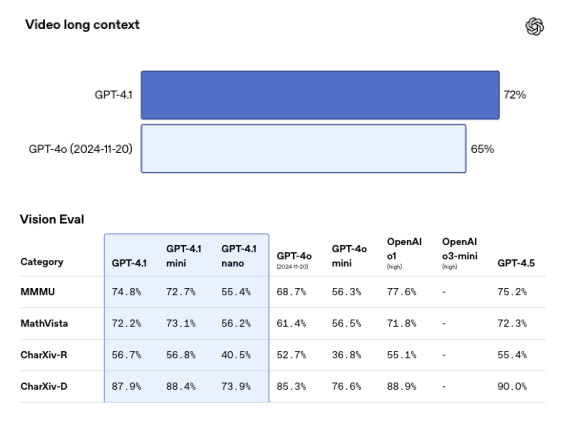Click the GPT-4.5 column header

click(516, 263)
